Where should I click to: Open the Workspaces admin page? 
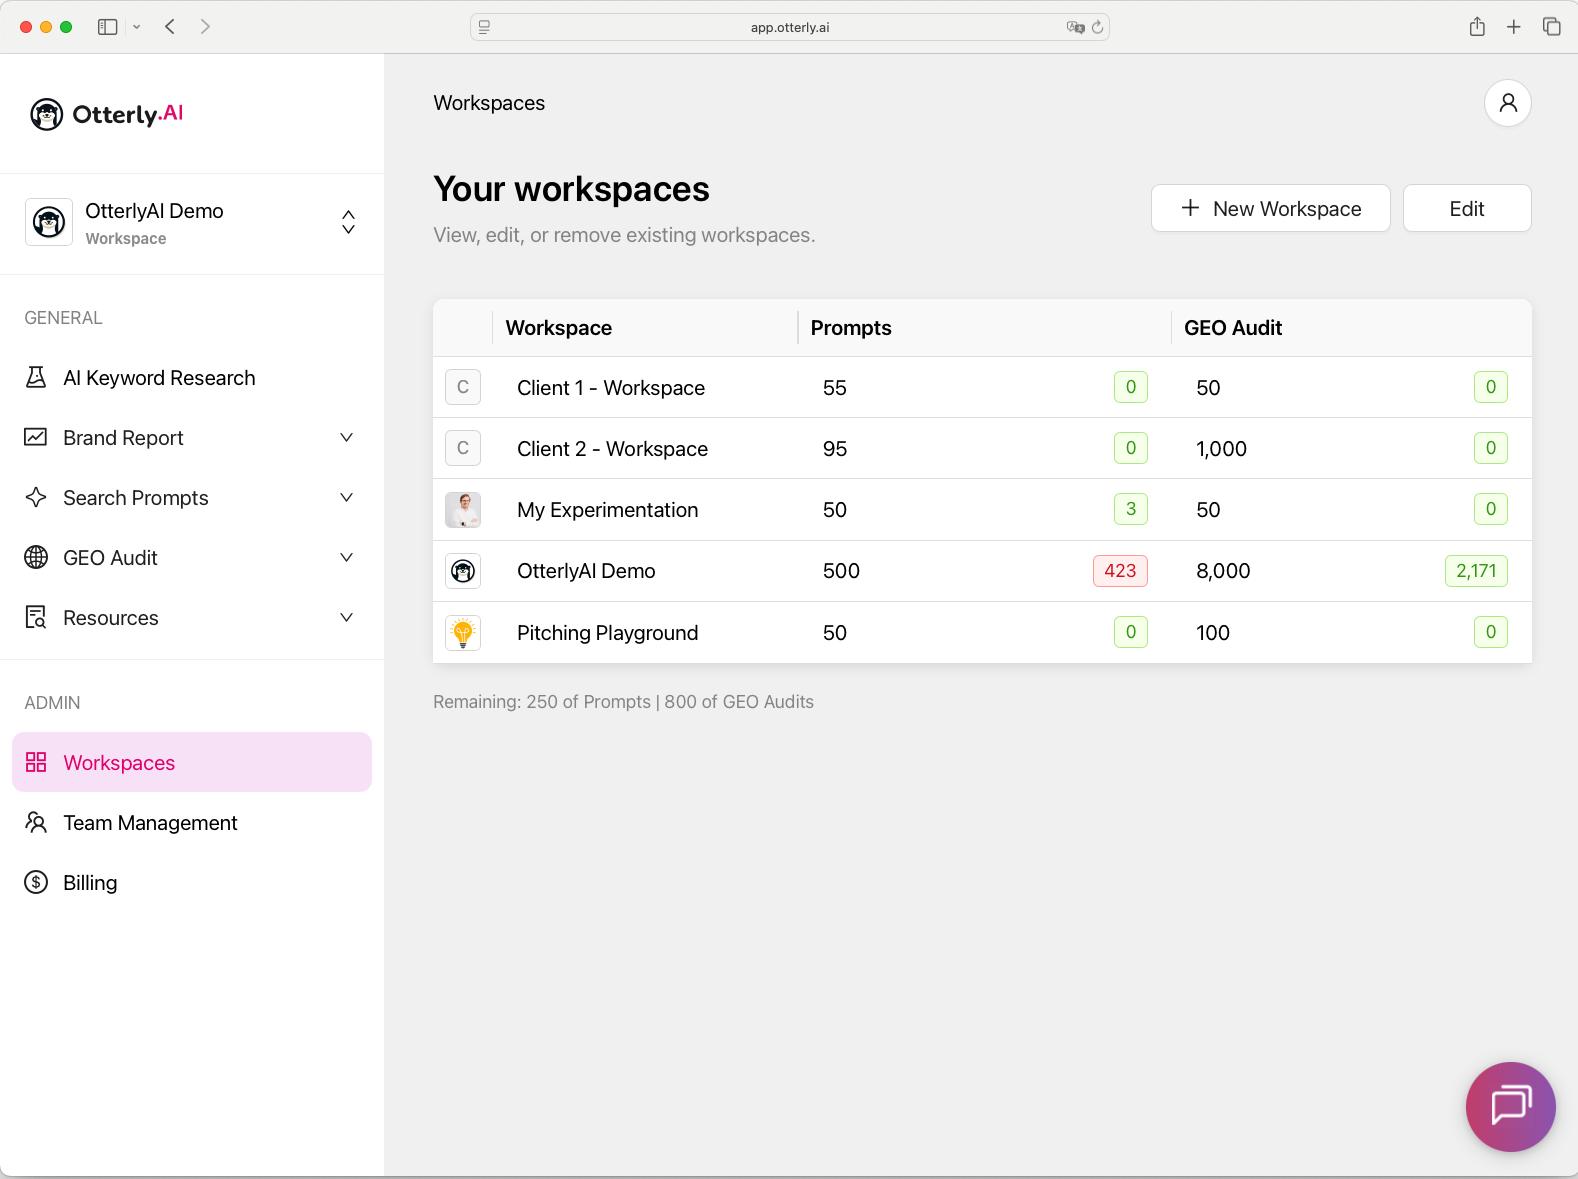(x=192, y=762)
